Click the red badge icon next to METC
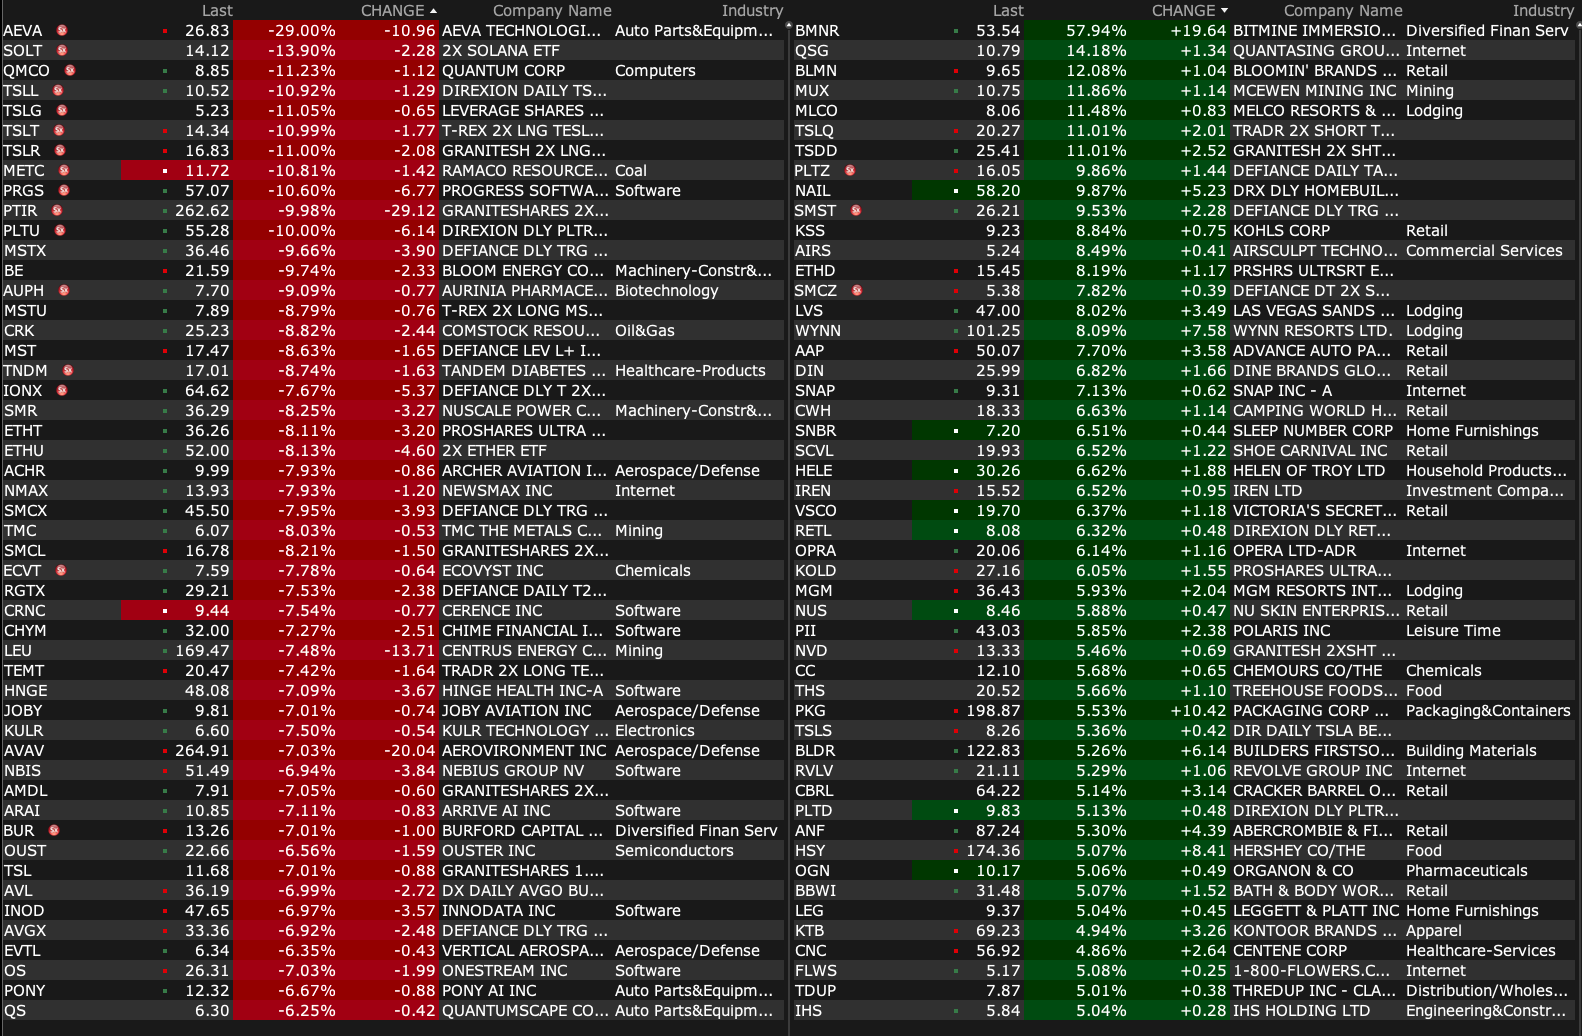The height and width of the screenshot is (1036, 1582). coord(64,171)
